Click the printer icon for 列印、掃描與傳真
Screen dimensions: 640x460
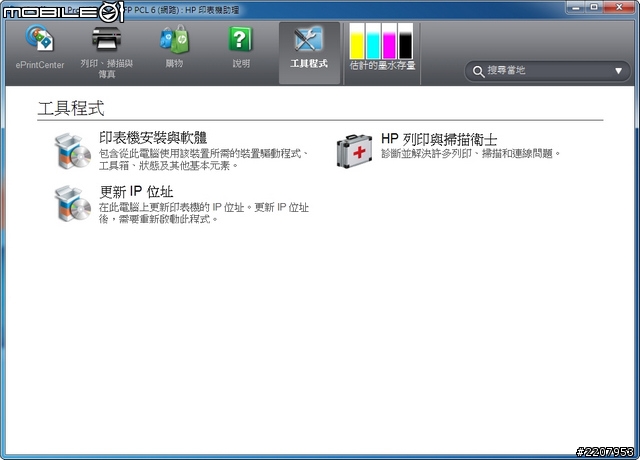(x=106, y=39)
